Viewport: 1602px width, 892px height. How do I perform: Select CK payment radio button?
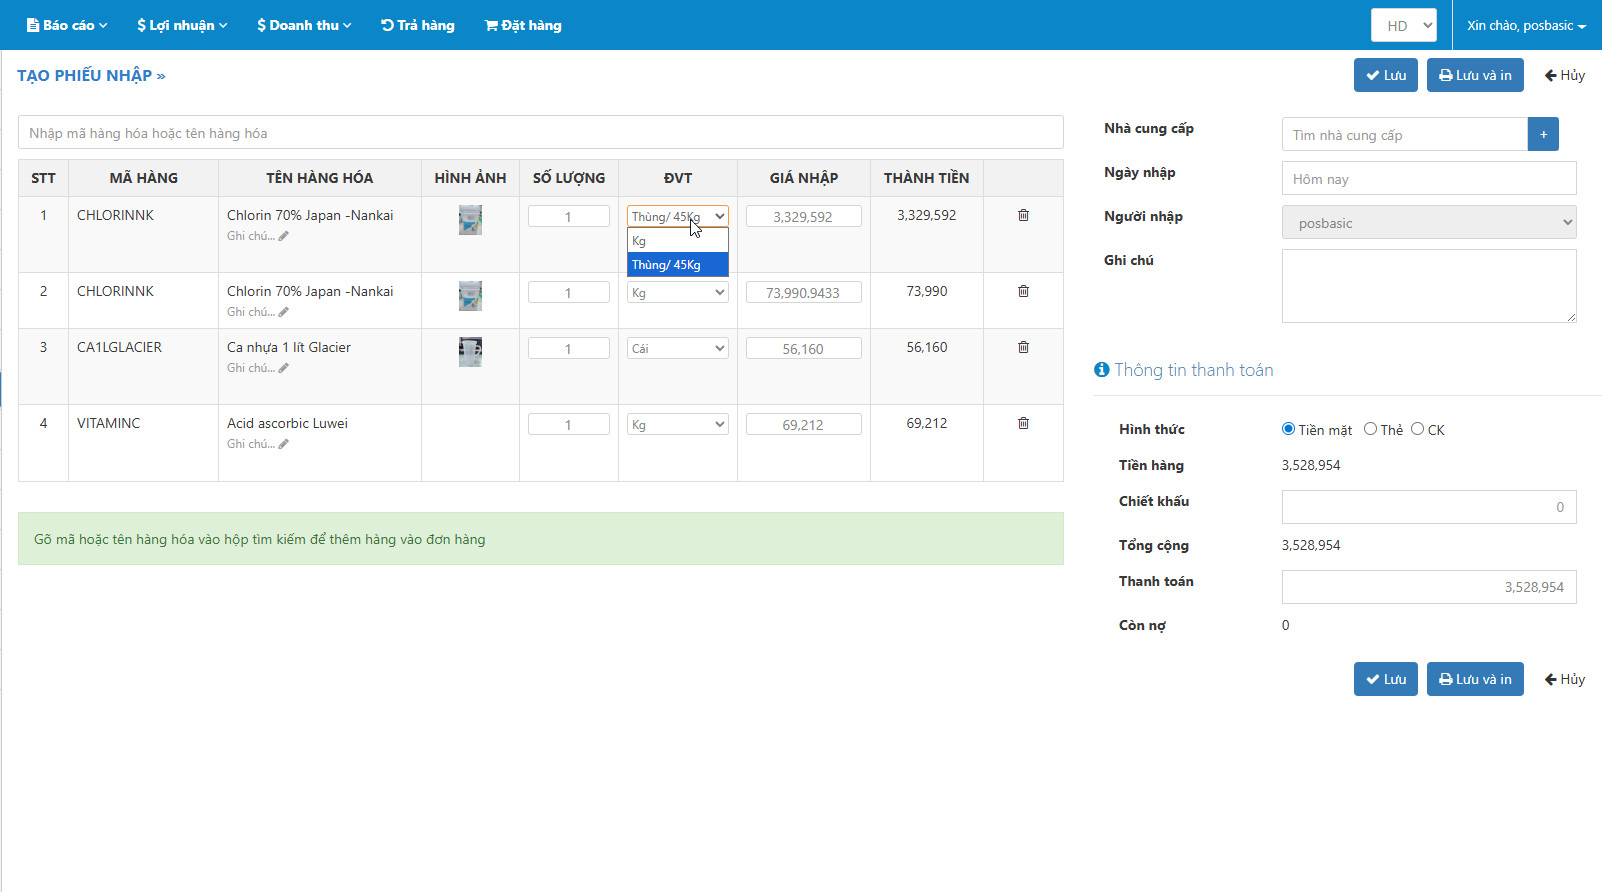point(1417,429)
